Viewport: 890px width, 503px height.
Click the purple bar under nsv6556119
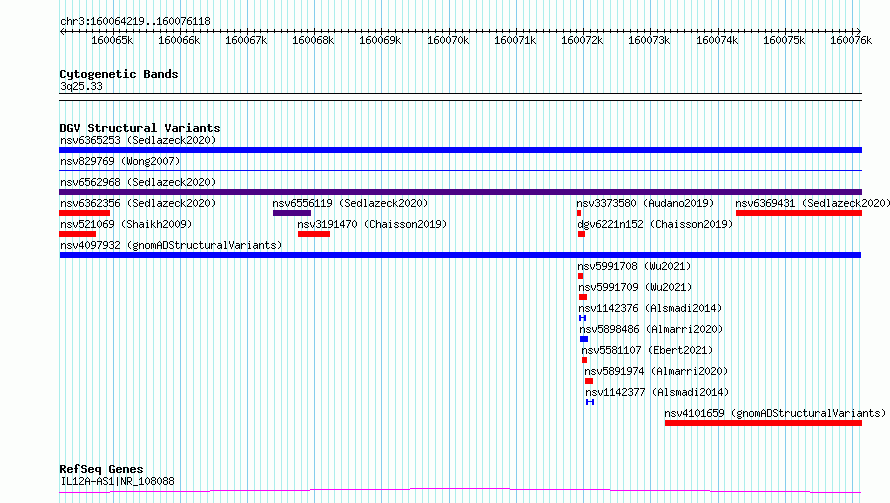[x=292, y=213]
